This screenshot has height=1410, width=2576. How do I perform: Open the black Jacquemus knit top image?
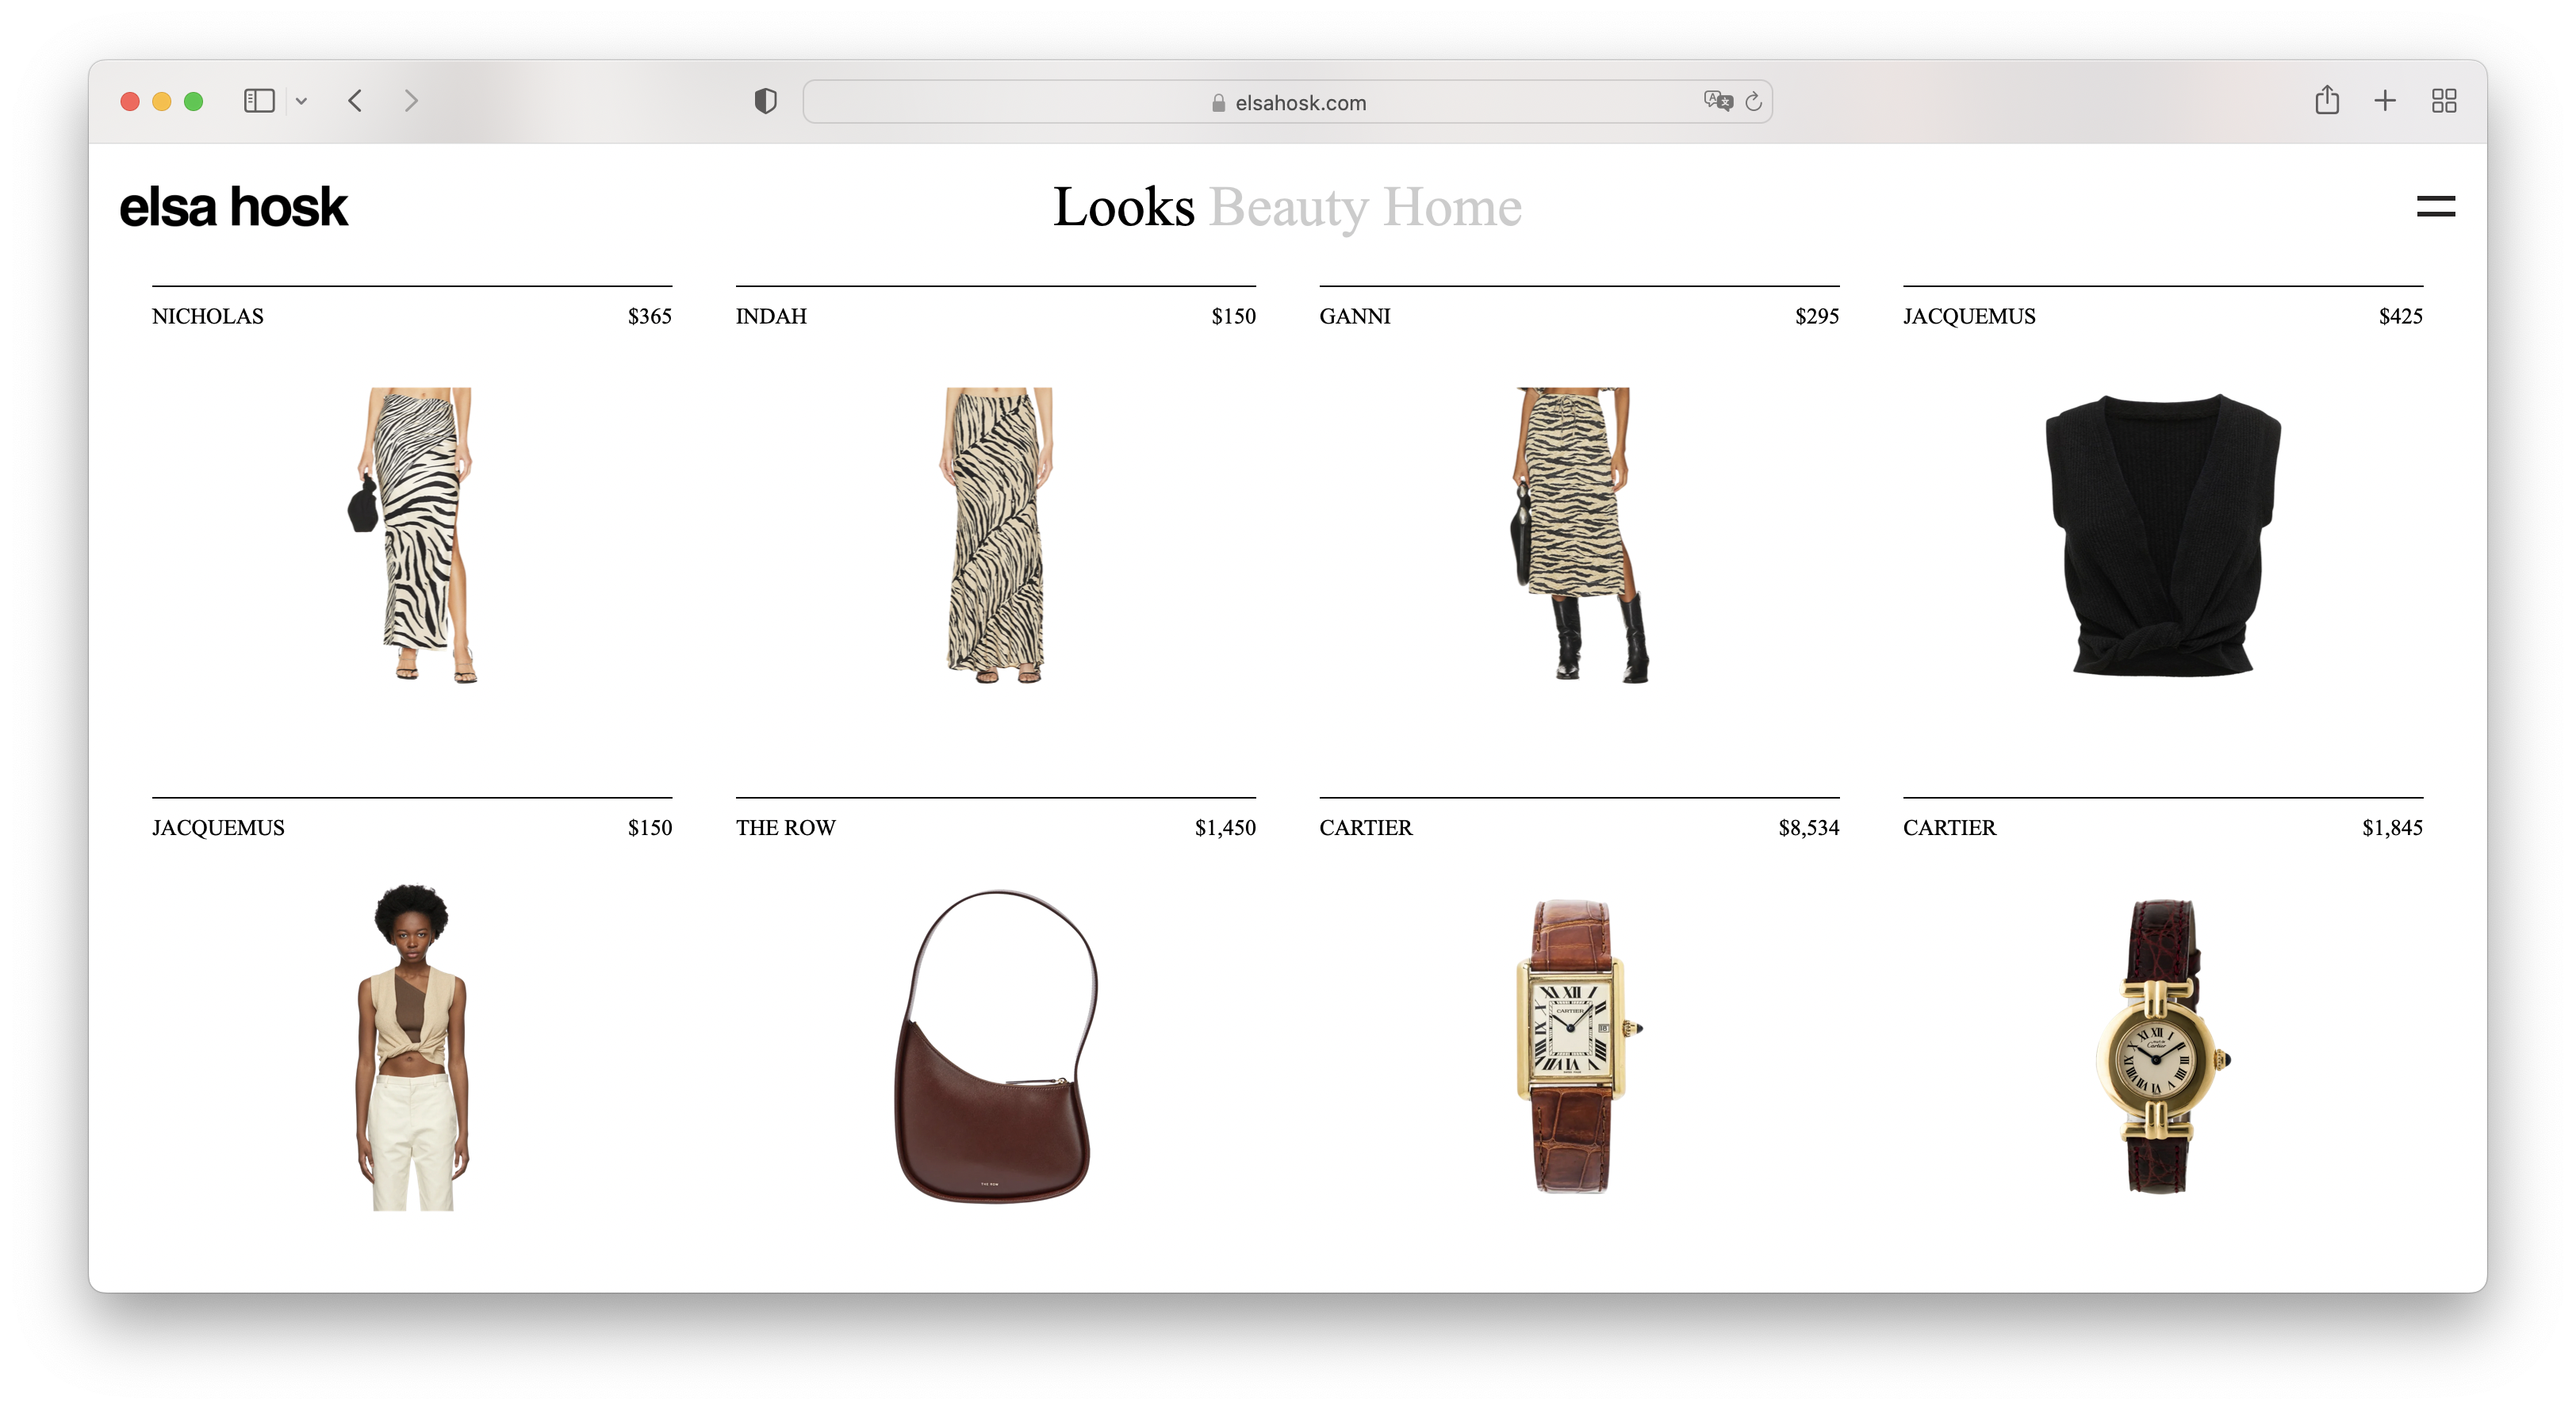coord(2163,535)
